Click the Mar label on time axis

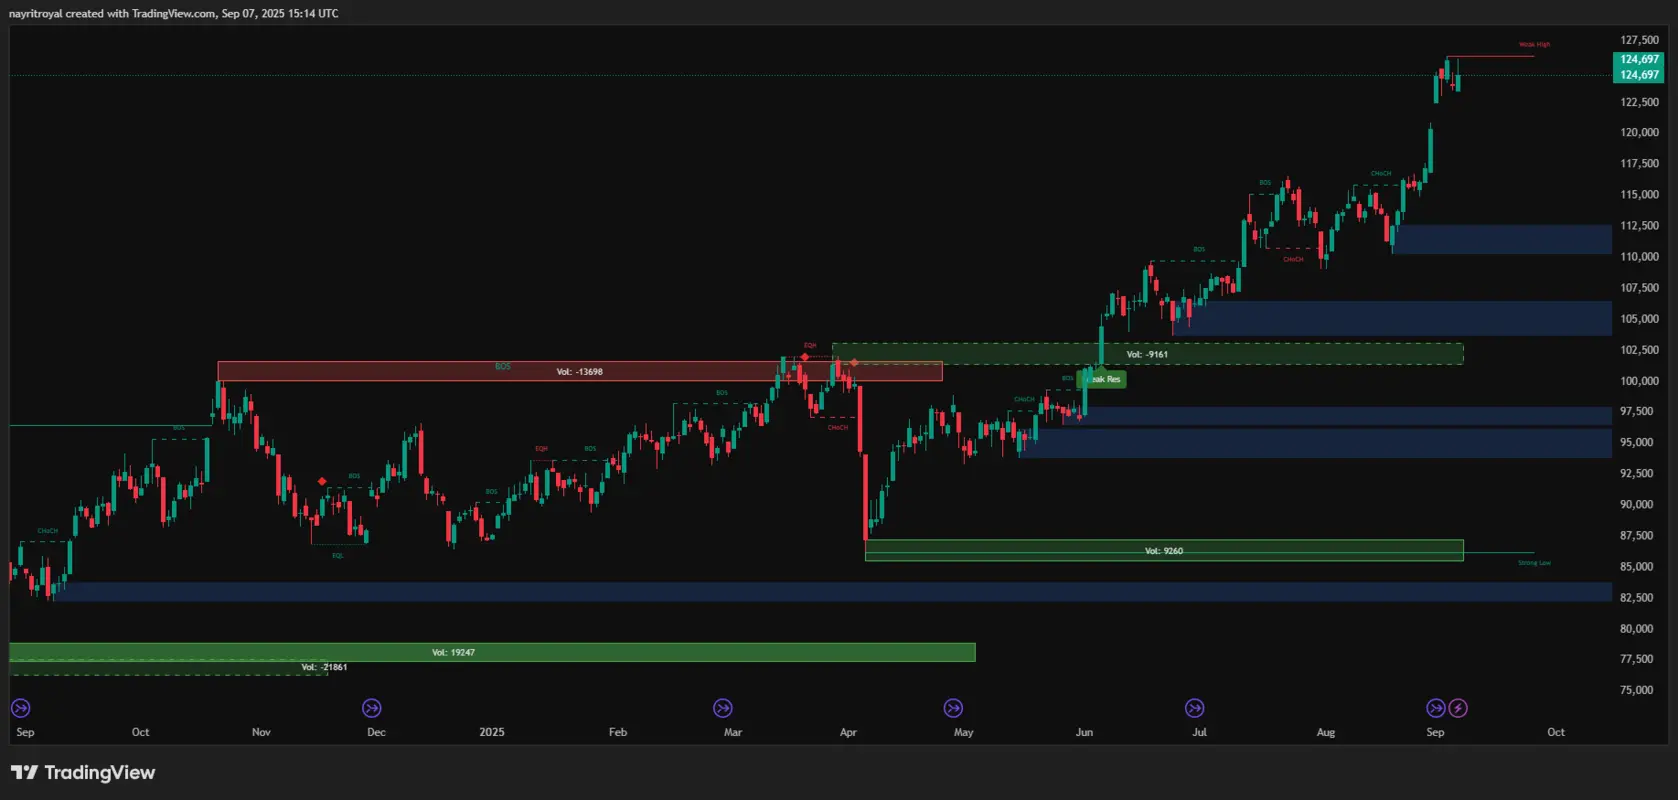[733, 732]
